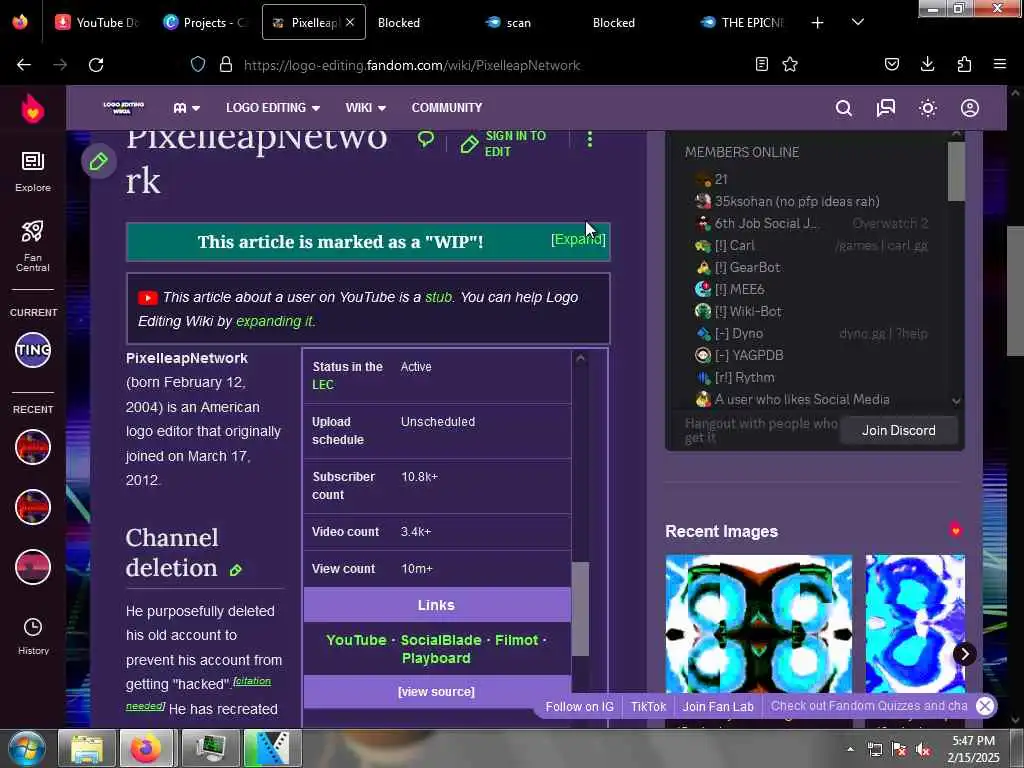Screen dimensions: 1024x768
Task: Click the article comments speech bubble icon
Action: click(426, 138)
